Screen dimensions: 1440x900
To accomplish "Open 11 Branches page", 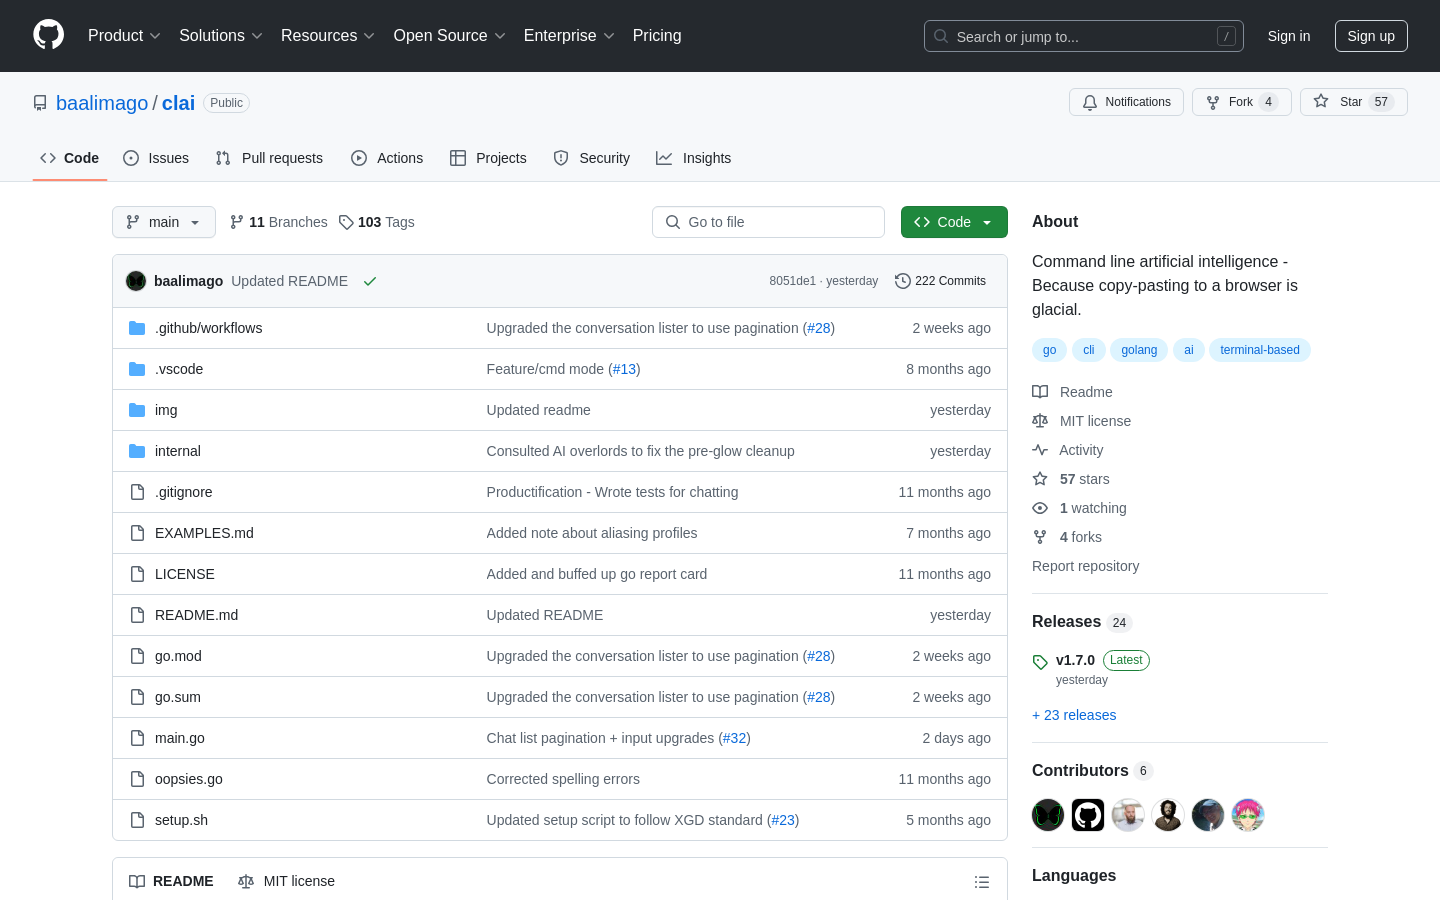I will [x=278, y=222].
